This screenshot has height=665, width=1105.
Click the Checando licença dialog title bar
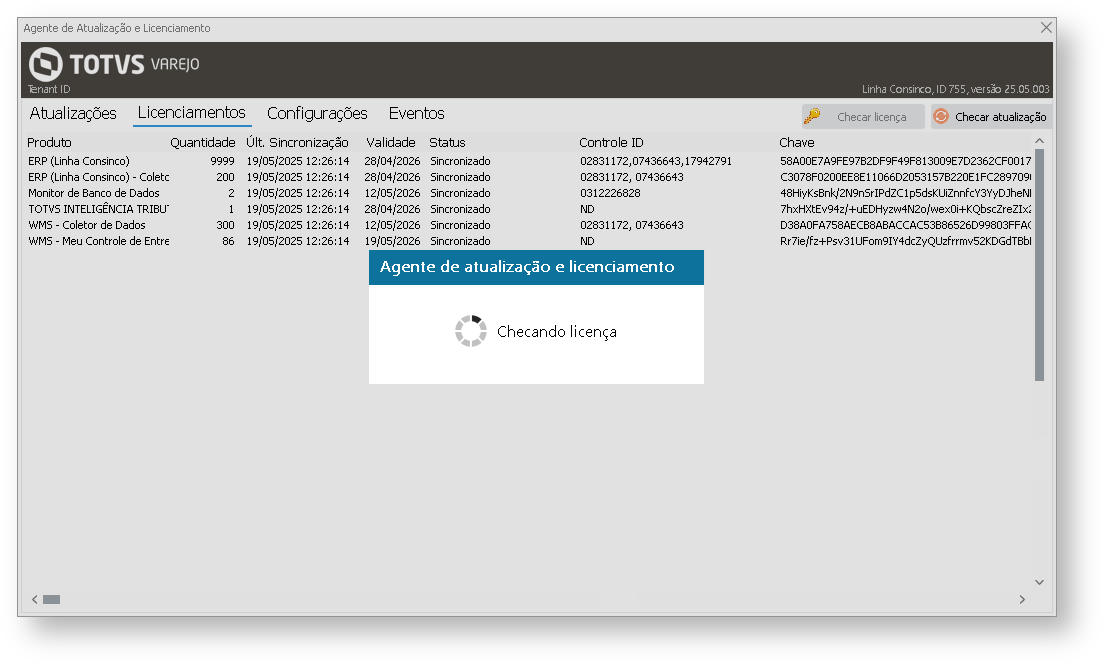pyautogui.click(x=536, y=267)
